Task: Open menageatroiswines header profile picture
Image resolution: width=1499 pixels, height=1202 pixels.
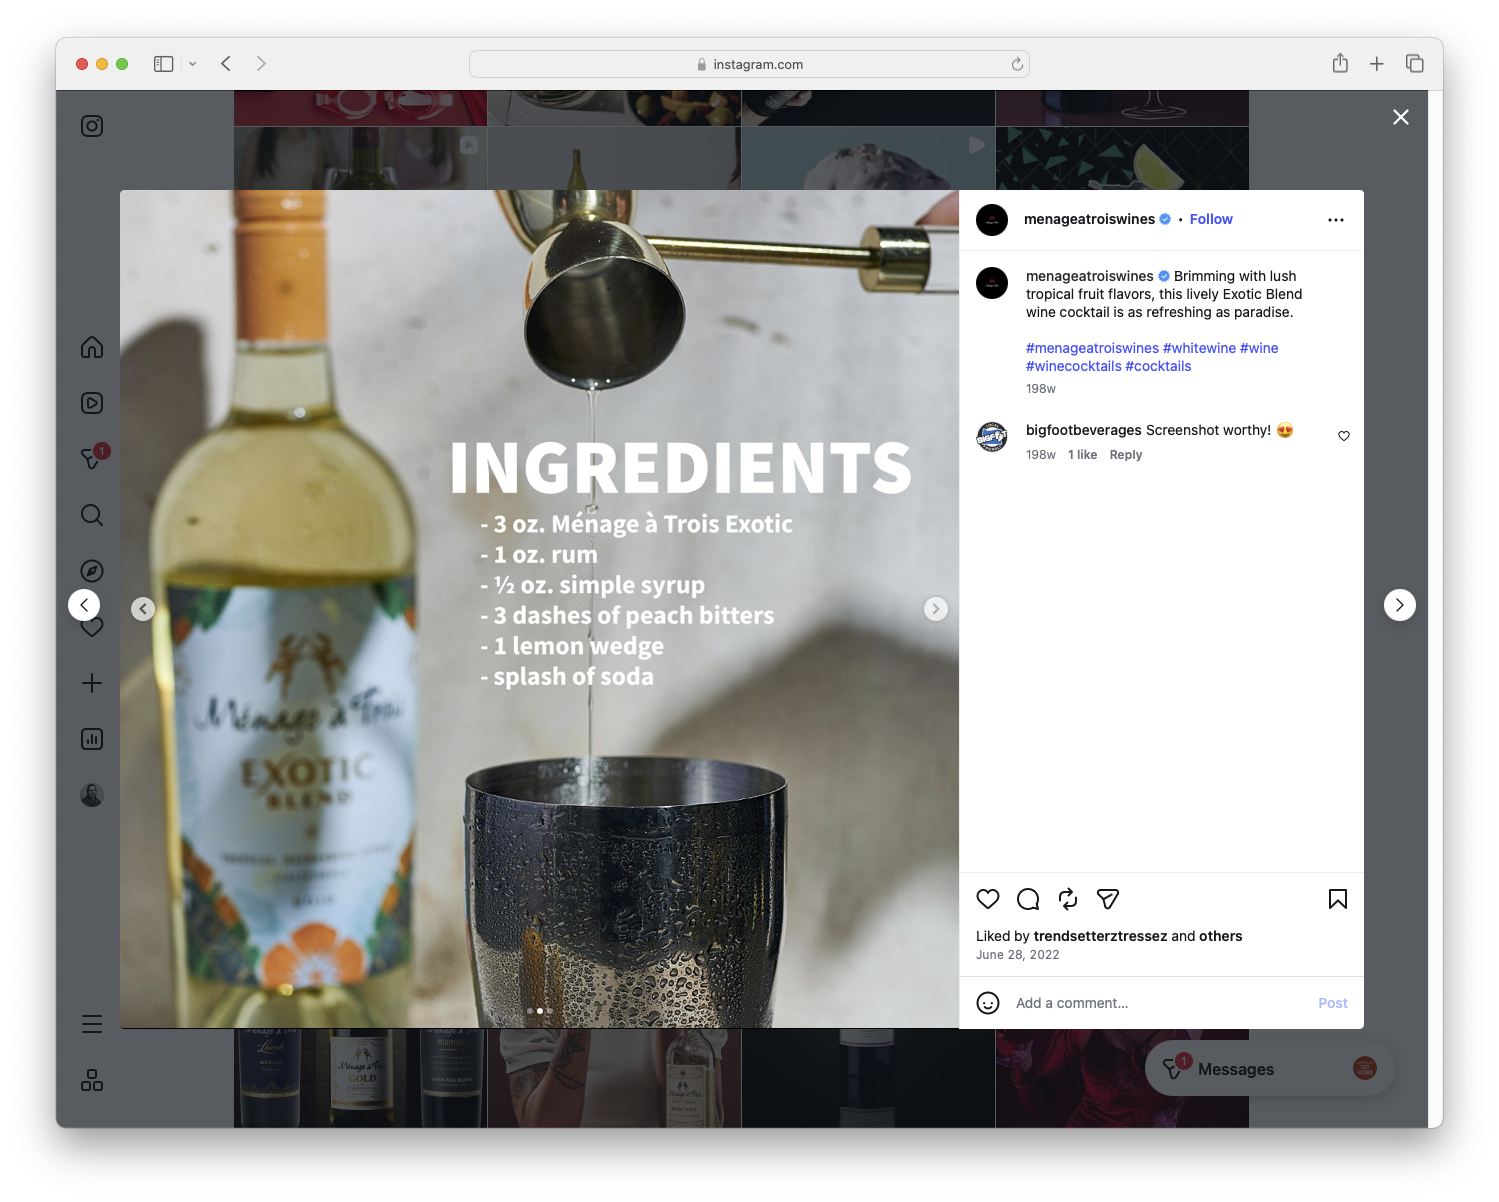Action: pos(992,220)
